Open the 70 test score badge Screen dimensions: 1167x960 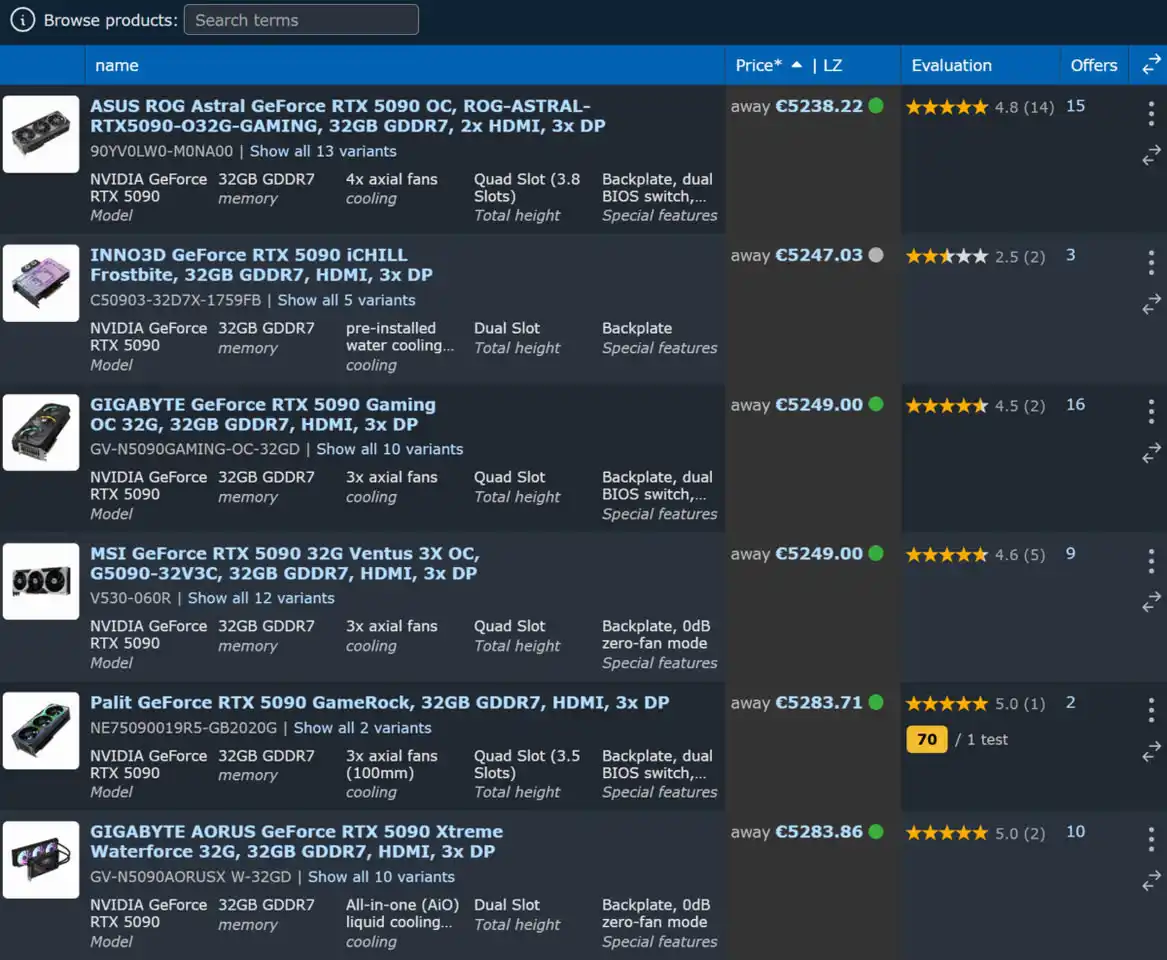tap(927, 740)
